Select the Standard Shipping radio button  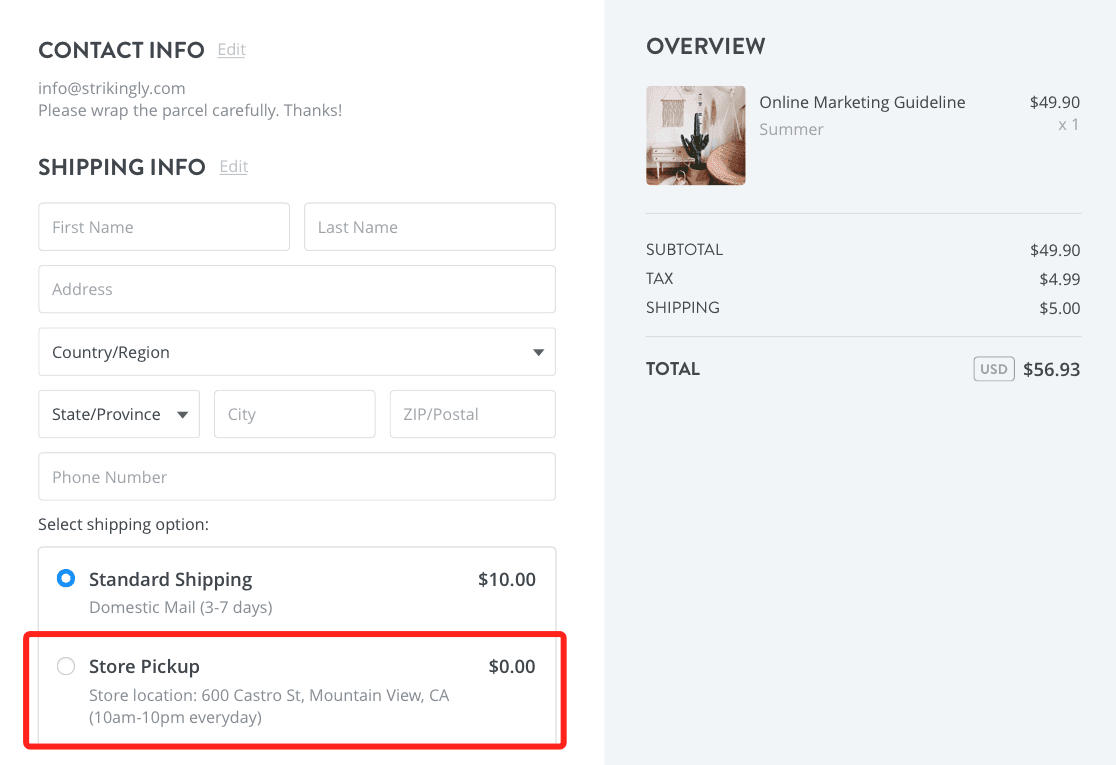[66, 578]
